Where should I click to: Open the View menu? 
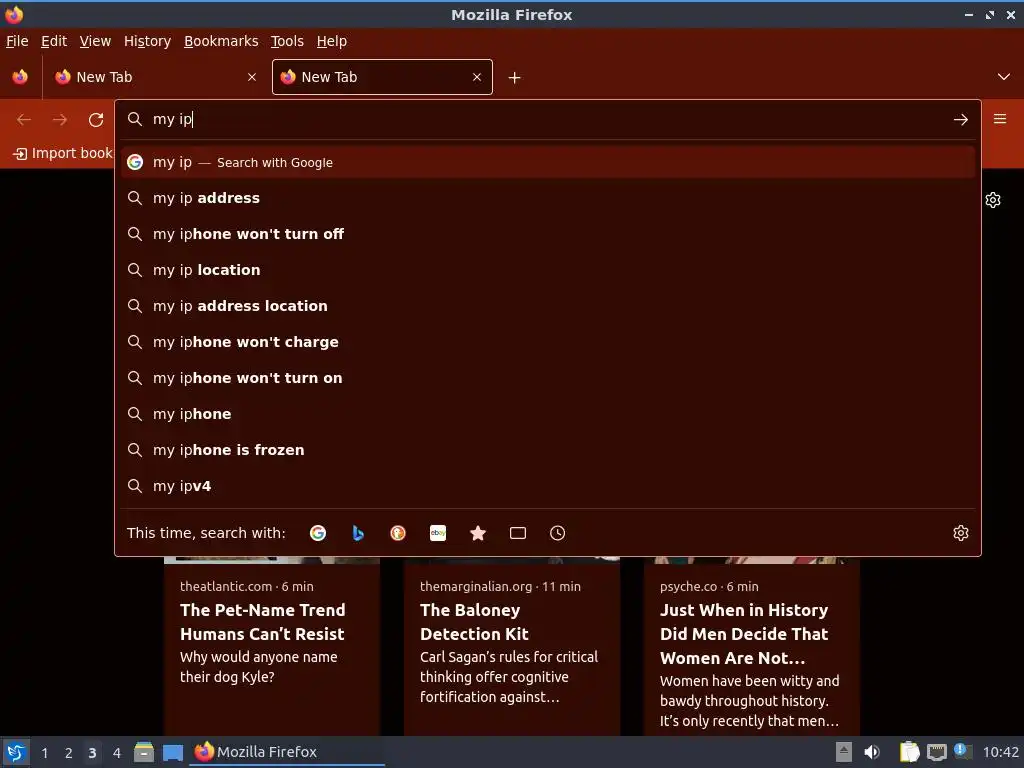point(95,41)
